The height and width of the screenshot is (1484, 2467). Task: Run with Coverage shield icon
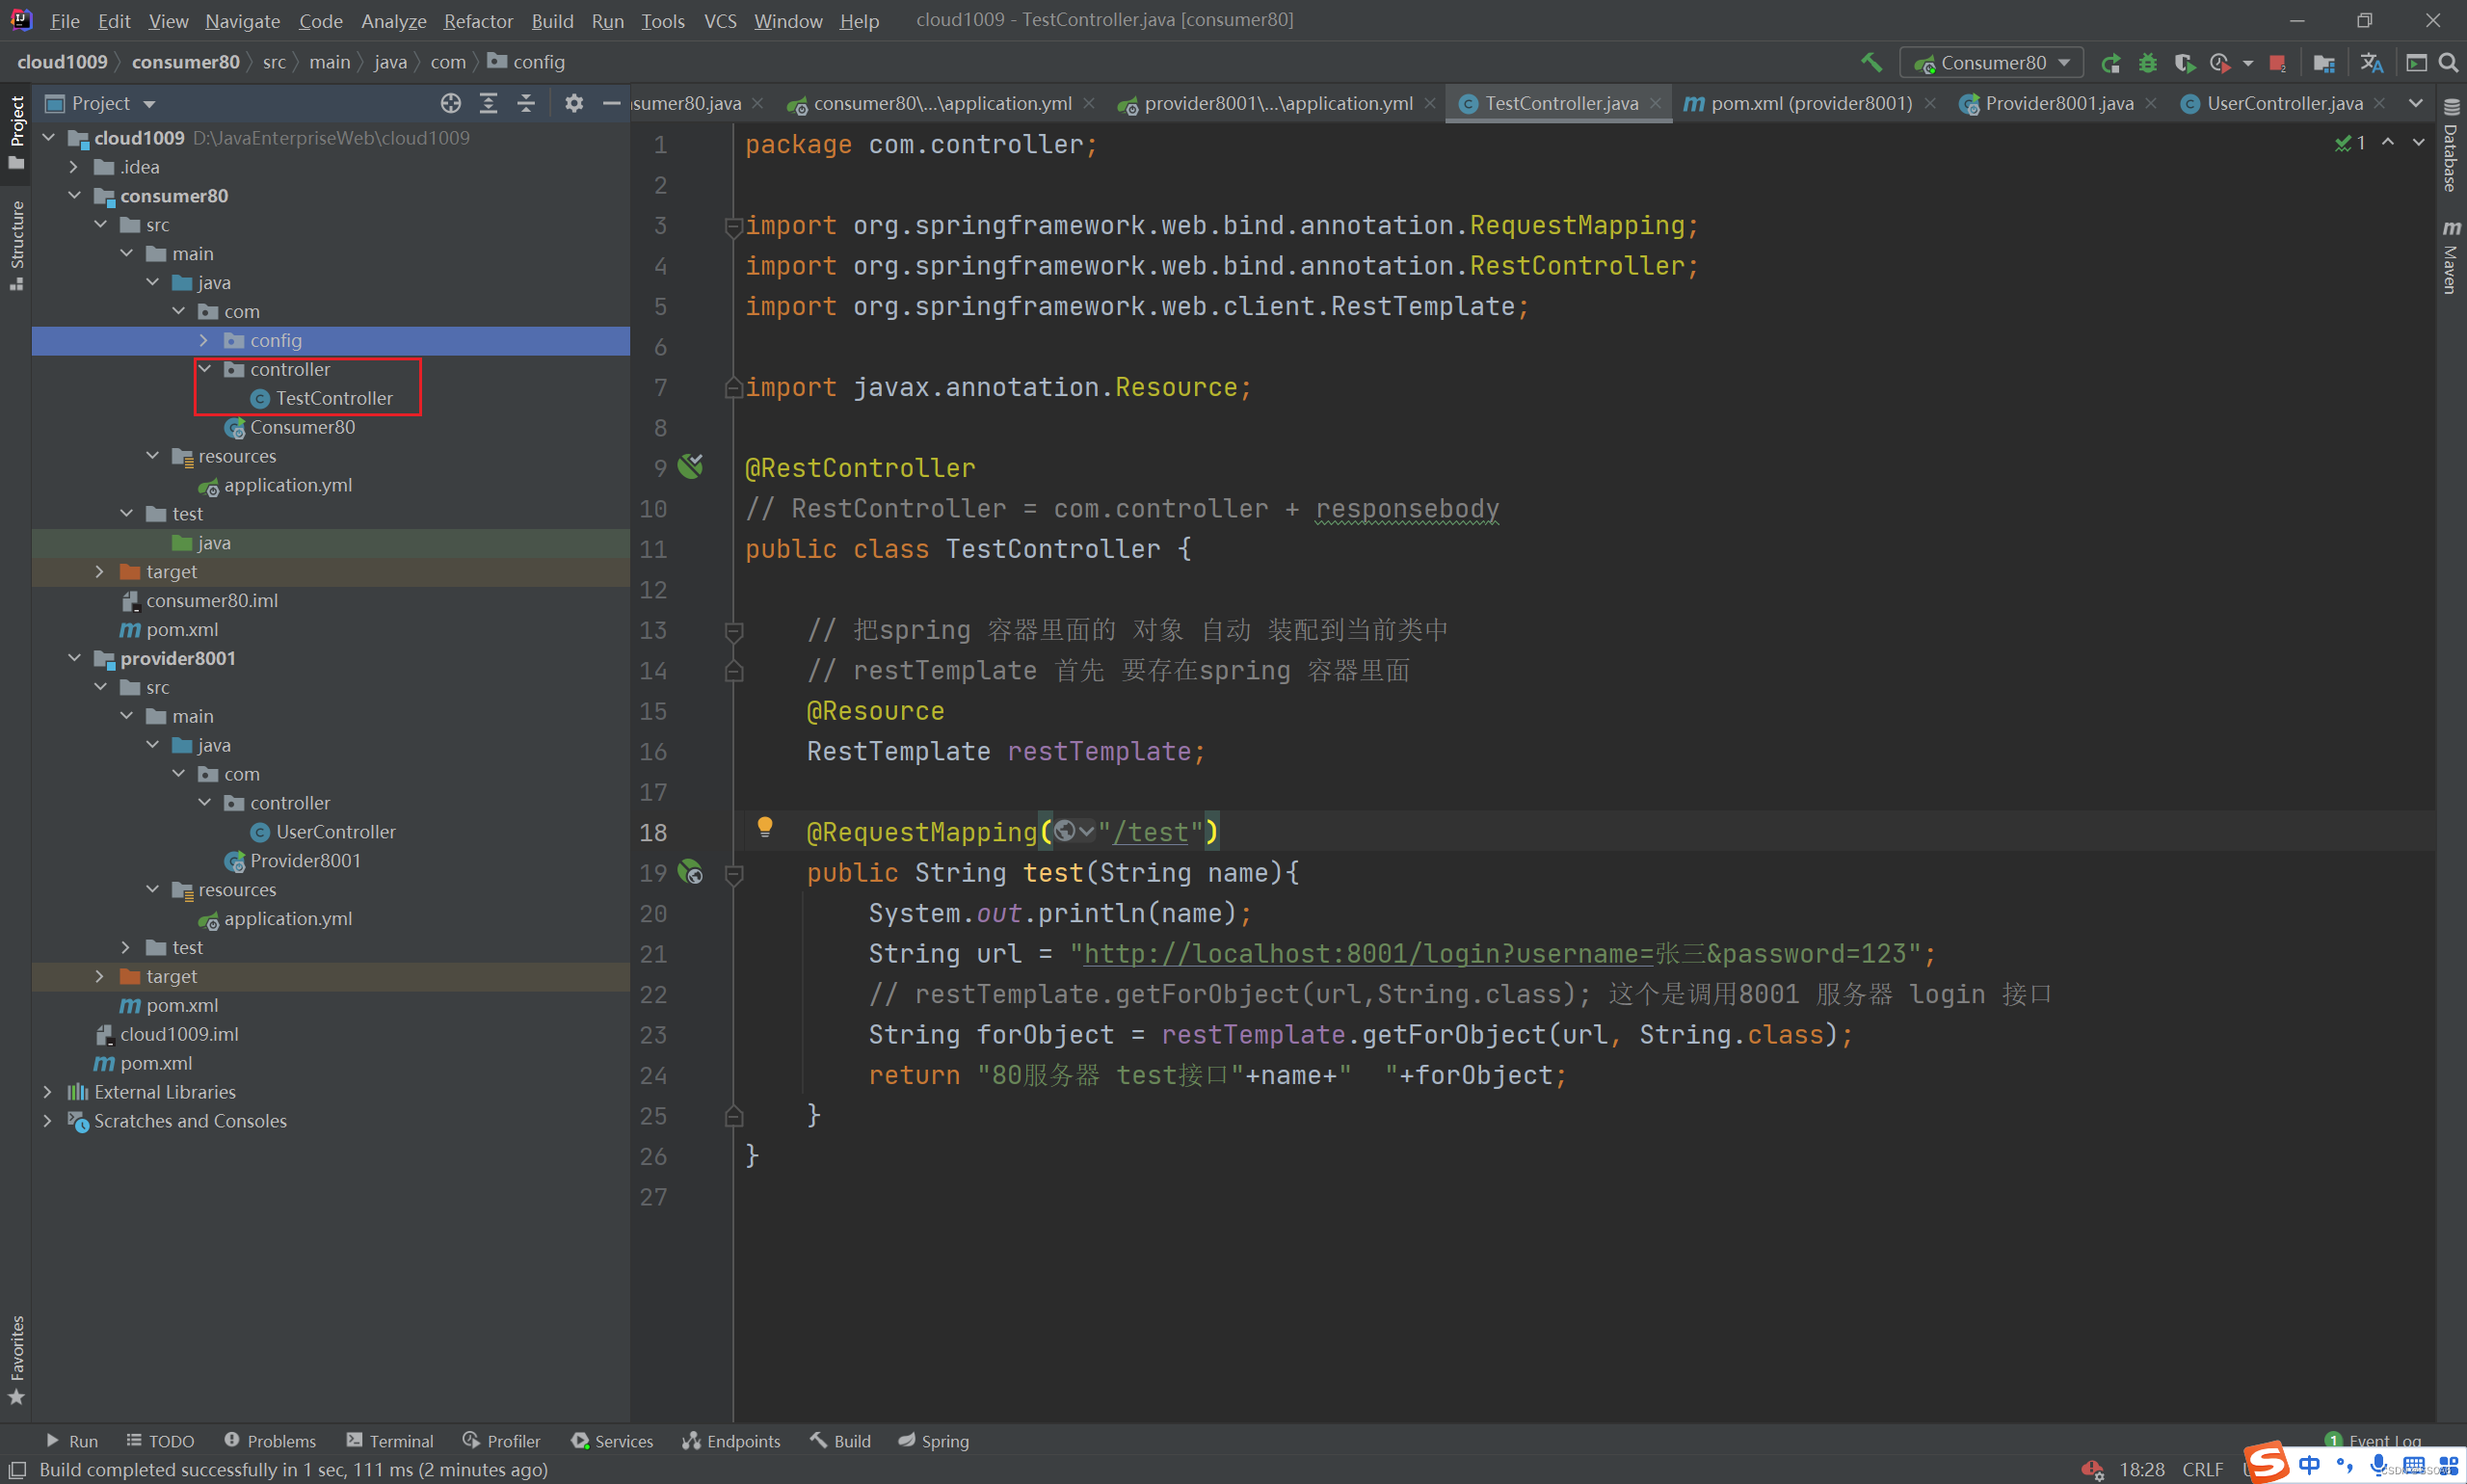[2184, 63]
